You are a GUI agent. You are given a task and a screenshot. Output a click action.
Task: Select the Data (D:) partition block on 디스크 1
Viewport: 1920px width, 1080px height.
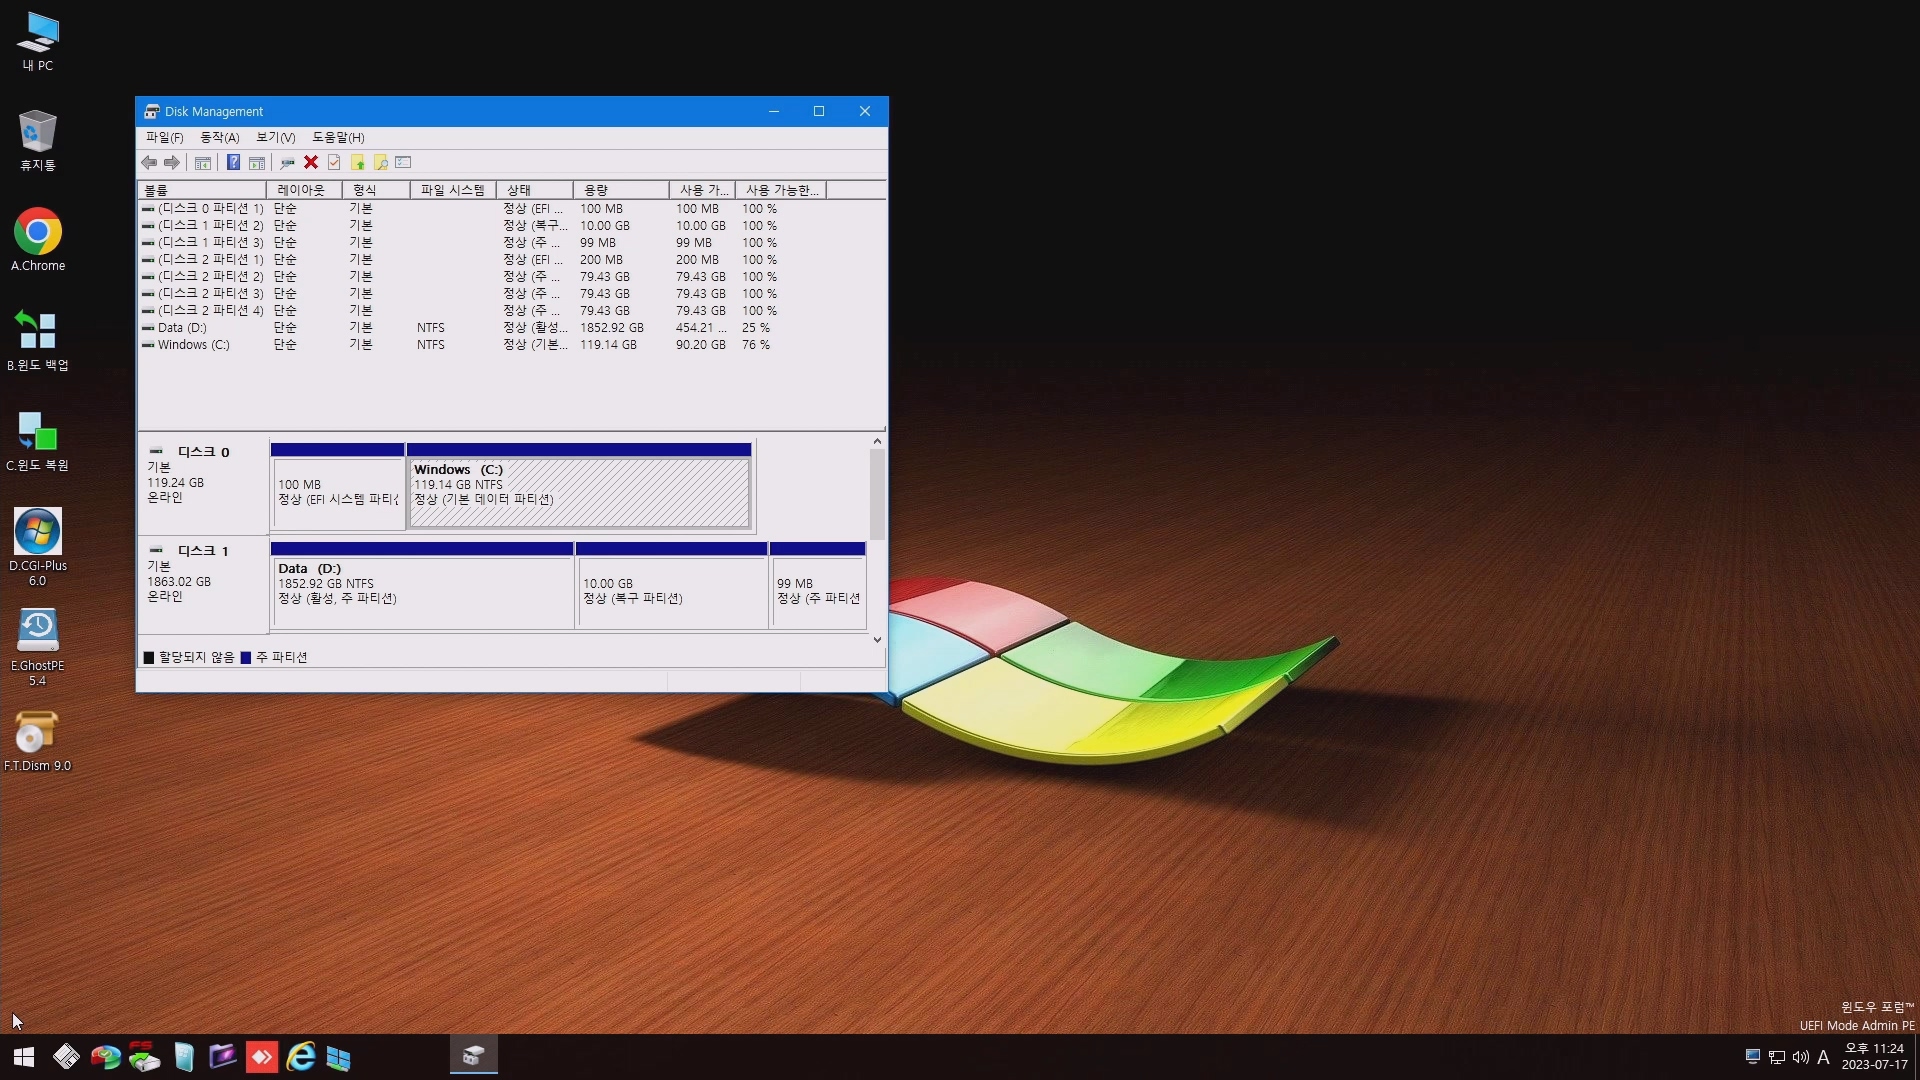point(422,585)
